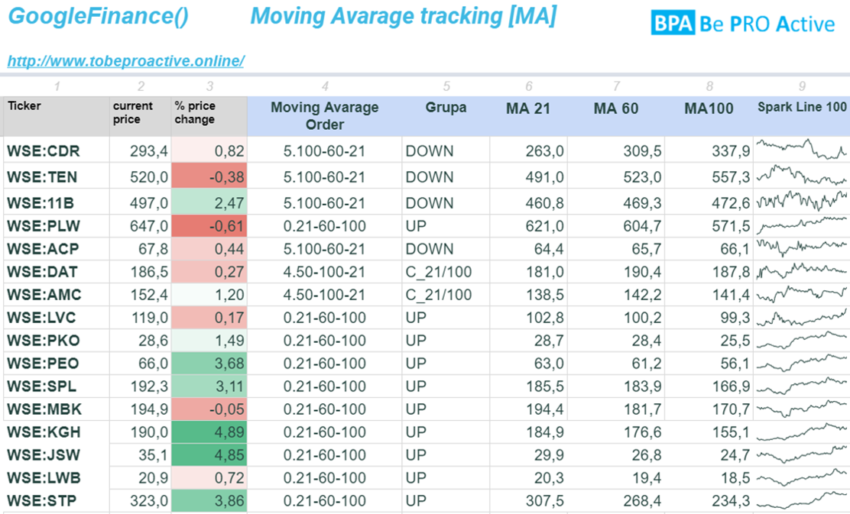Select the MA 21 column header
Image resolution: width=850 pixels, height=514 pixels.
(x=528, y=116)
